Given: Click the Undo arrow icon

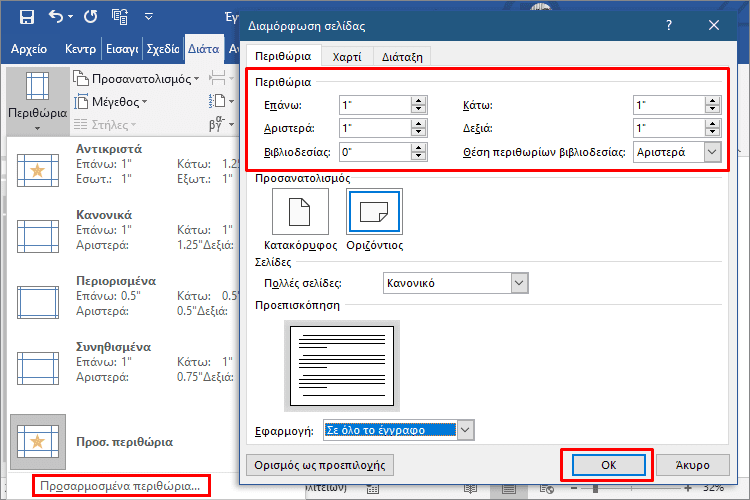Looking at the screenshot, I should (x=56, y=17).
